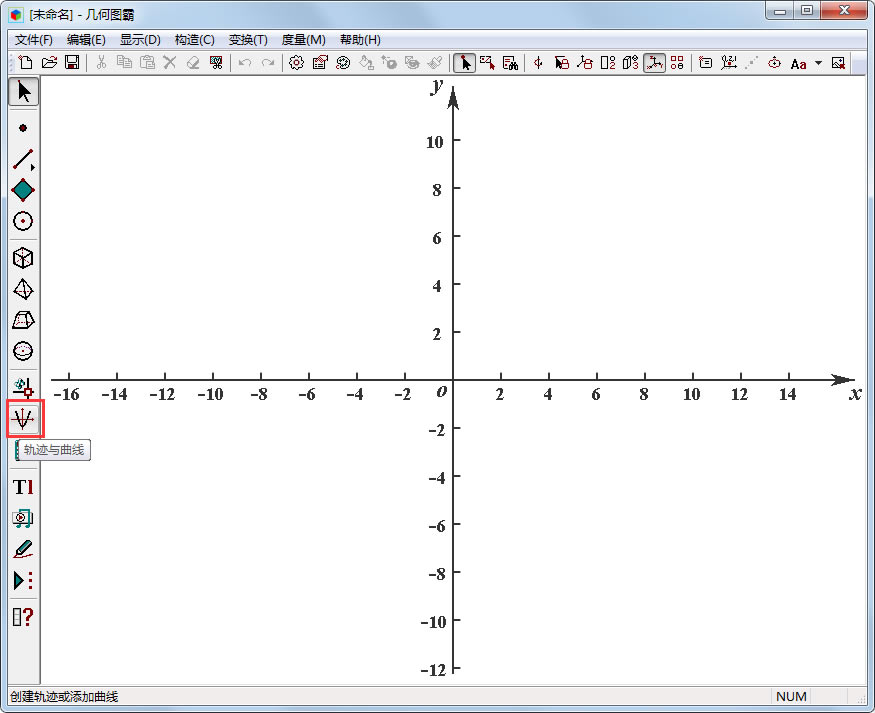875x713 pixels.
Task: Pick the cube solid tool
Action: (x=23, y=258)
